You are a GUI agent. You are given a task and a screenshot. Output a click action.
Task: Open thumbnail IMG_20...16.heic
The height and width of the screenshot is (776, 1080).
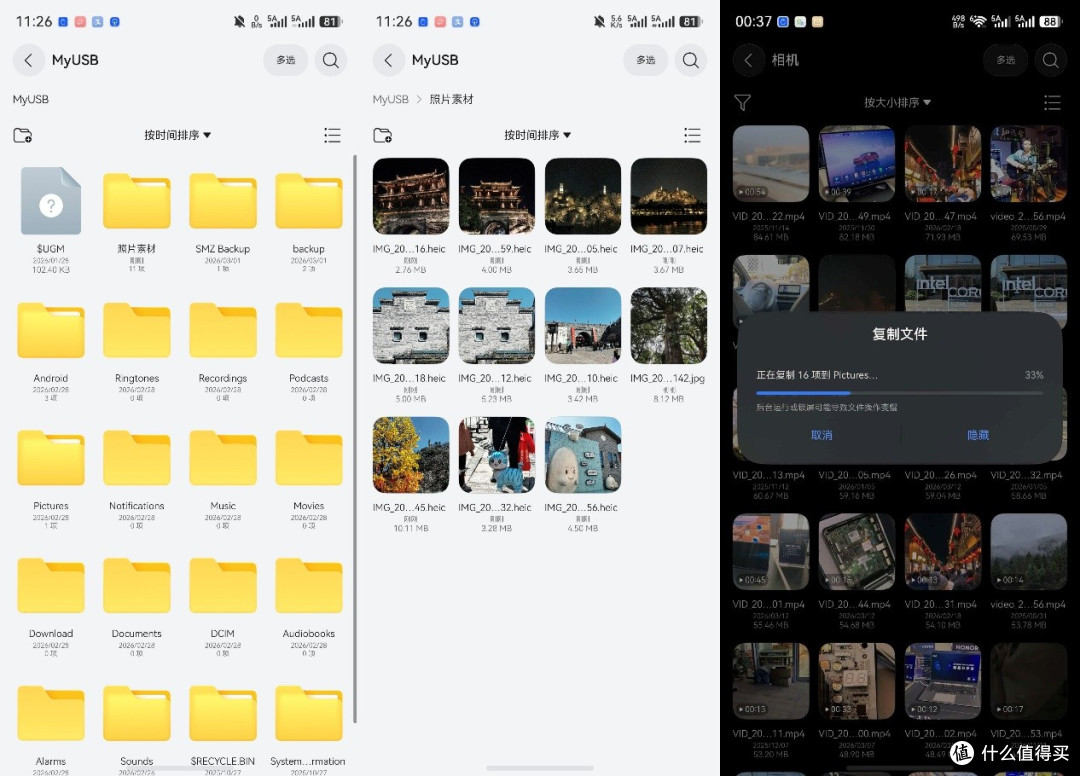tap(411, 196)
